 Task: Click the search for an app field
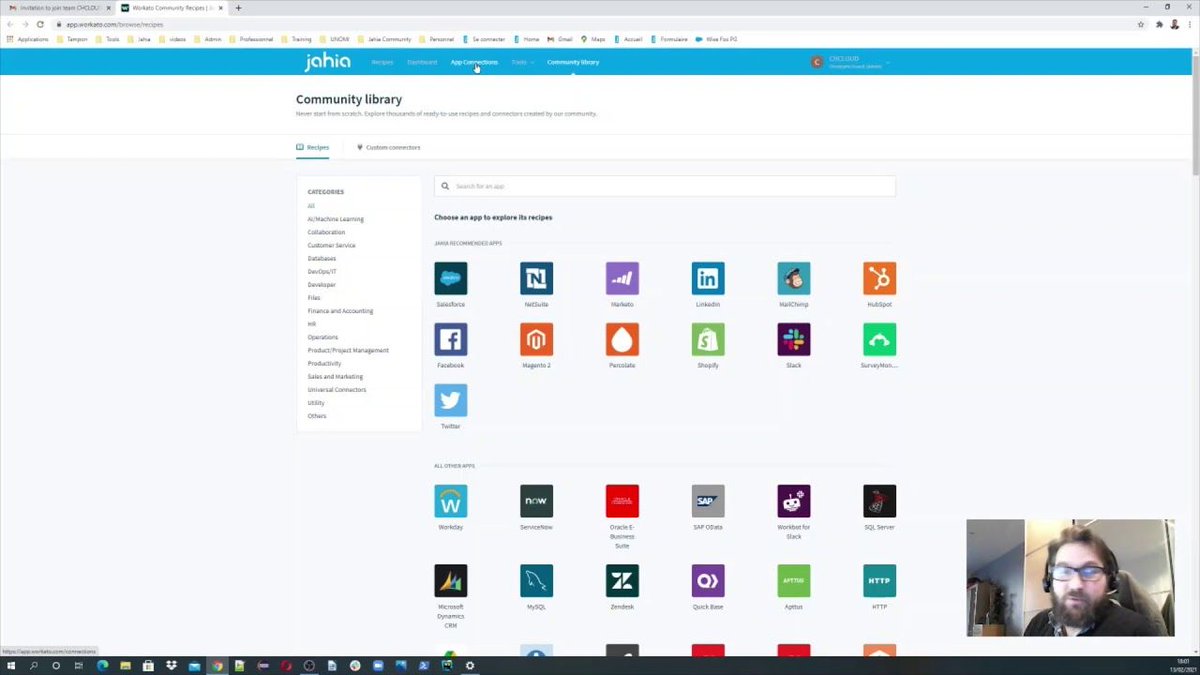point(664,186)
